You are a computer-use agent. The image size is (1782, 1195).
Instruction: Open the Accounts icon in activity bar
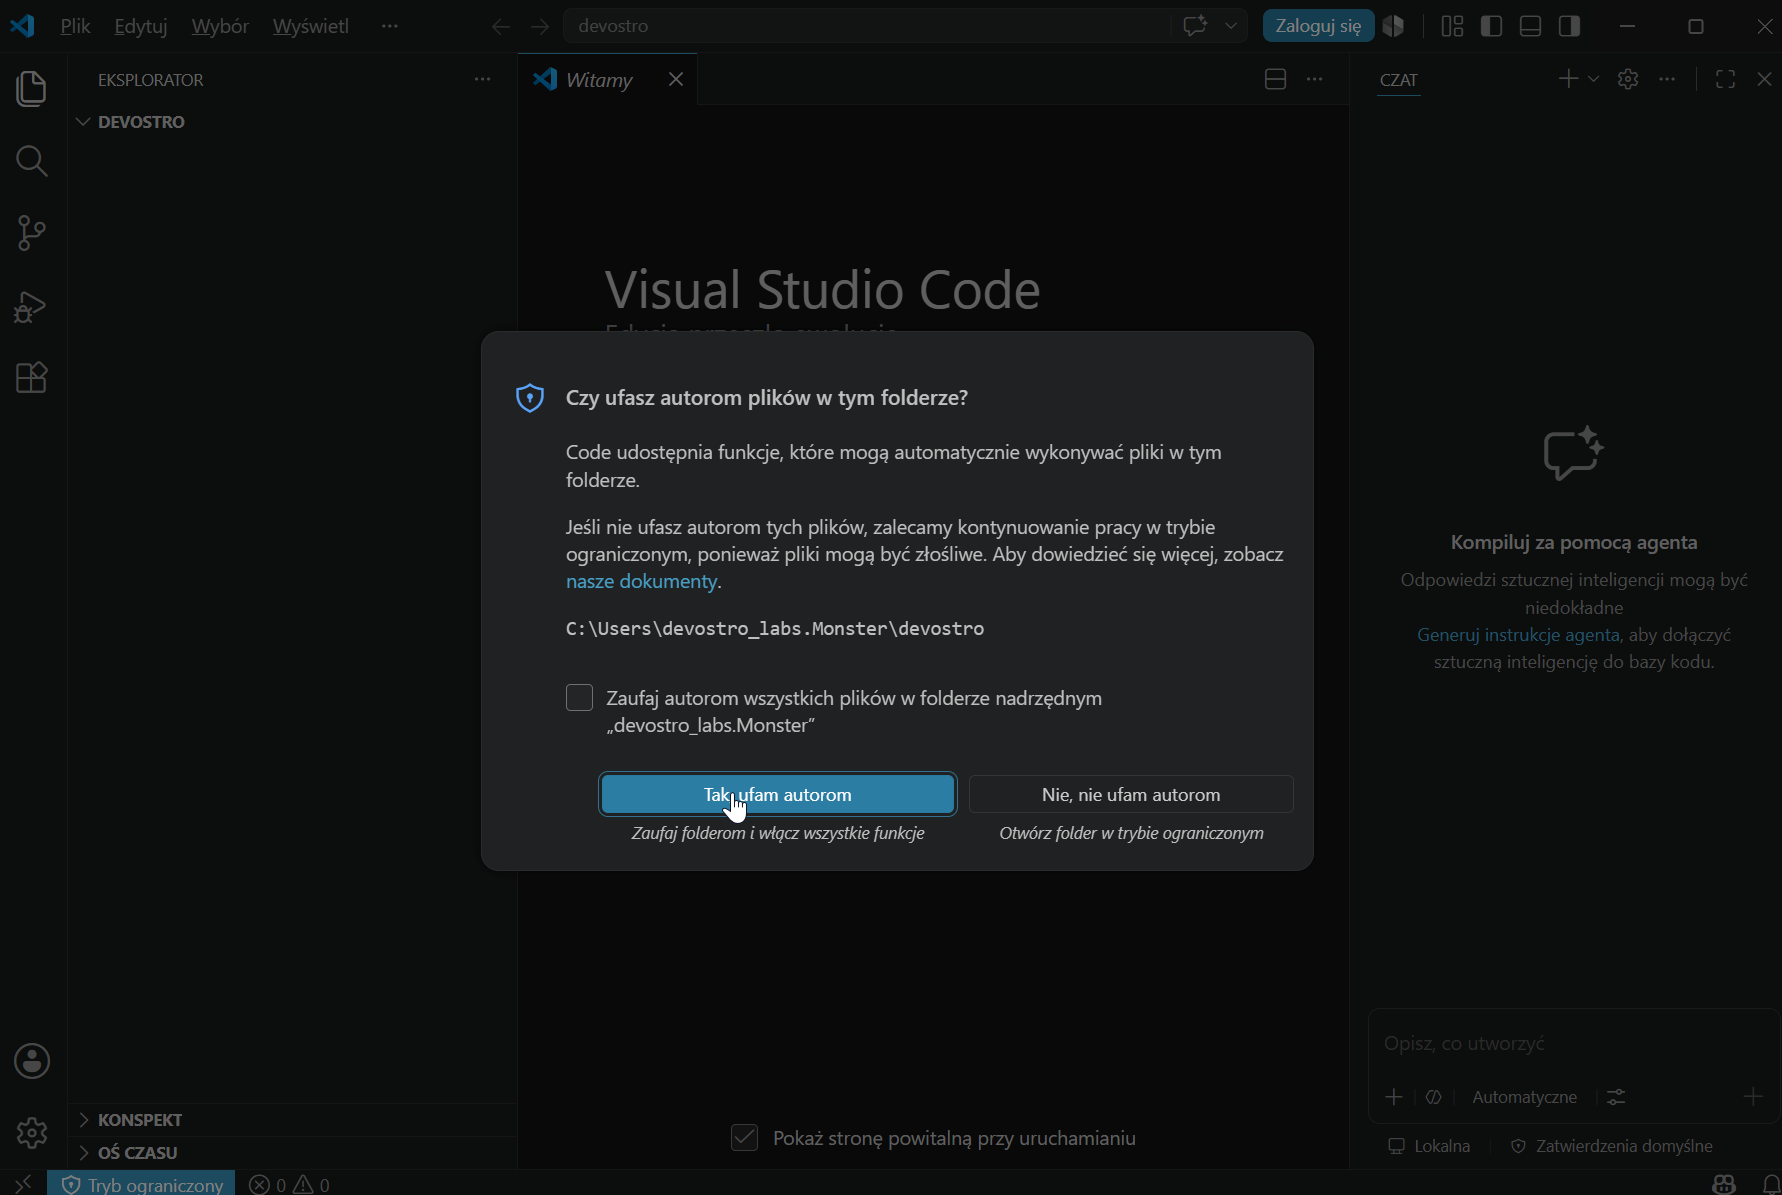click(32, 1061)
